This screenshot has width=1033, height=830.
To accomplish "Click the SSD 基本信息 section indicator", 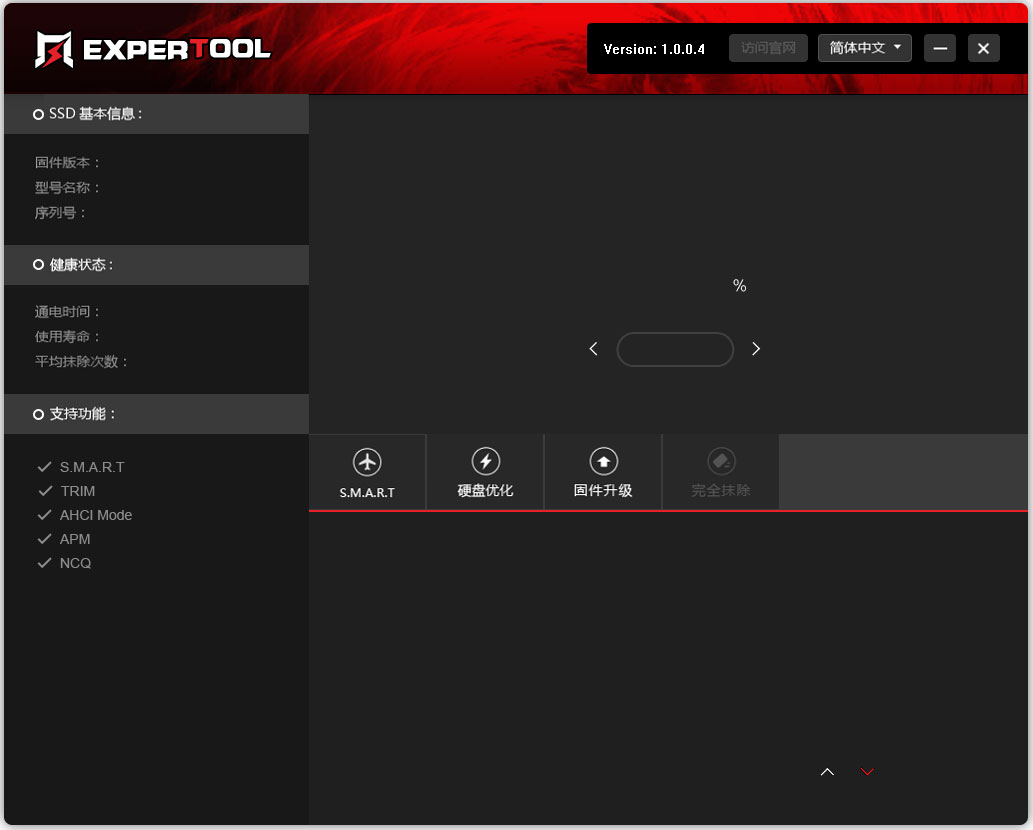I will point(37,113).
